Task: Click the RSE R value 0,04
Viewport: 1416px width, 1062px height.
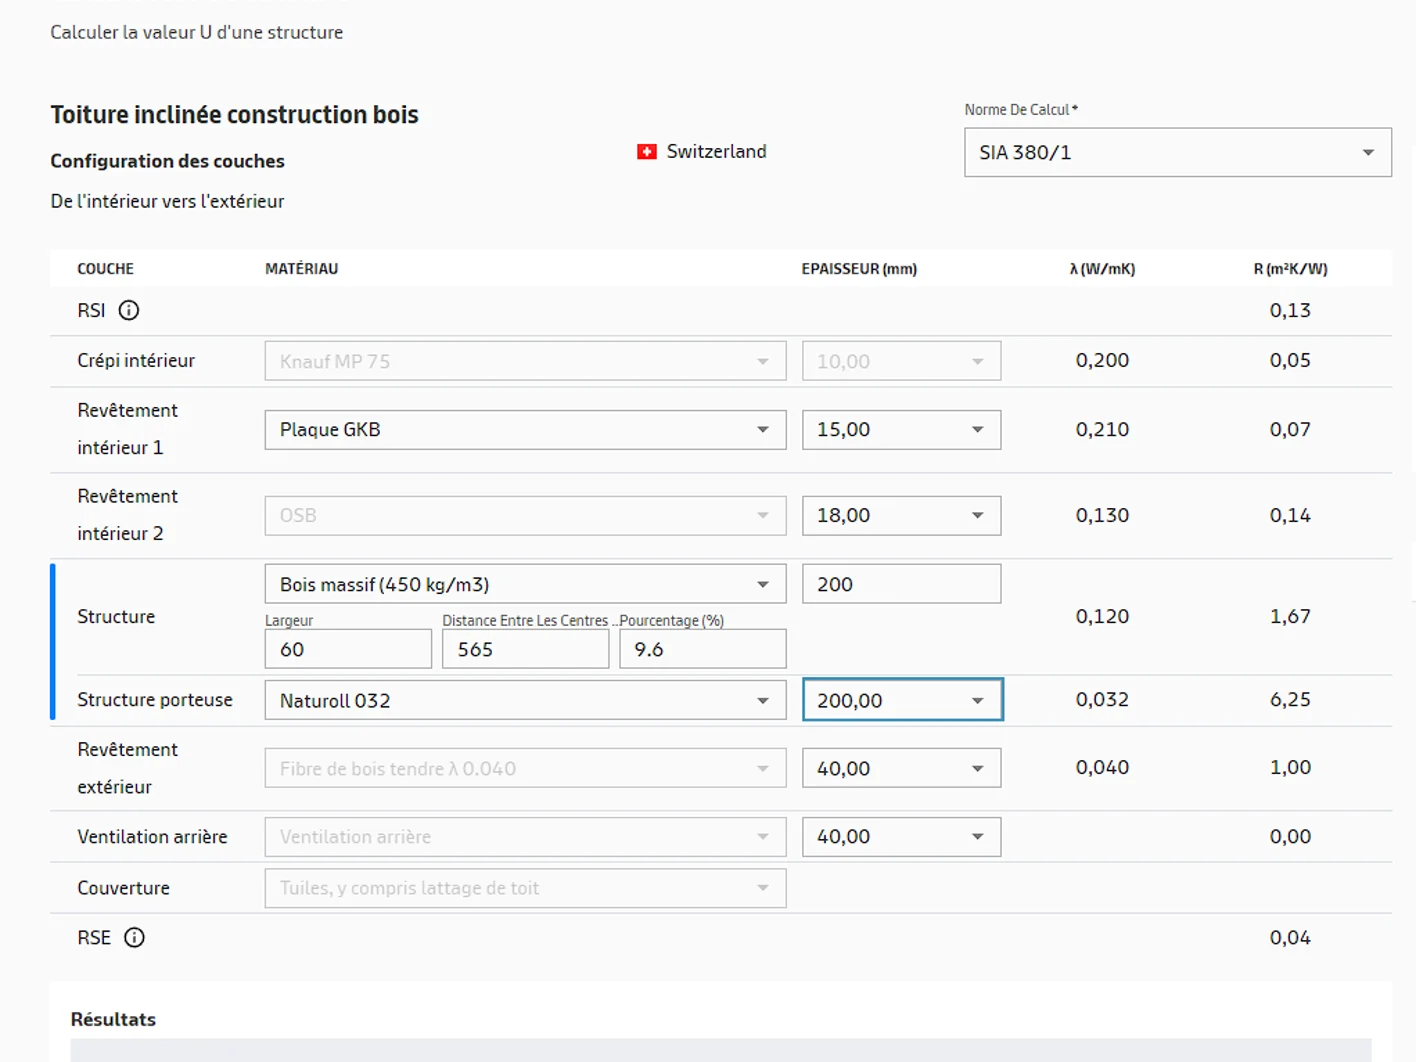Action: click(x=1290, y=937)
